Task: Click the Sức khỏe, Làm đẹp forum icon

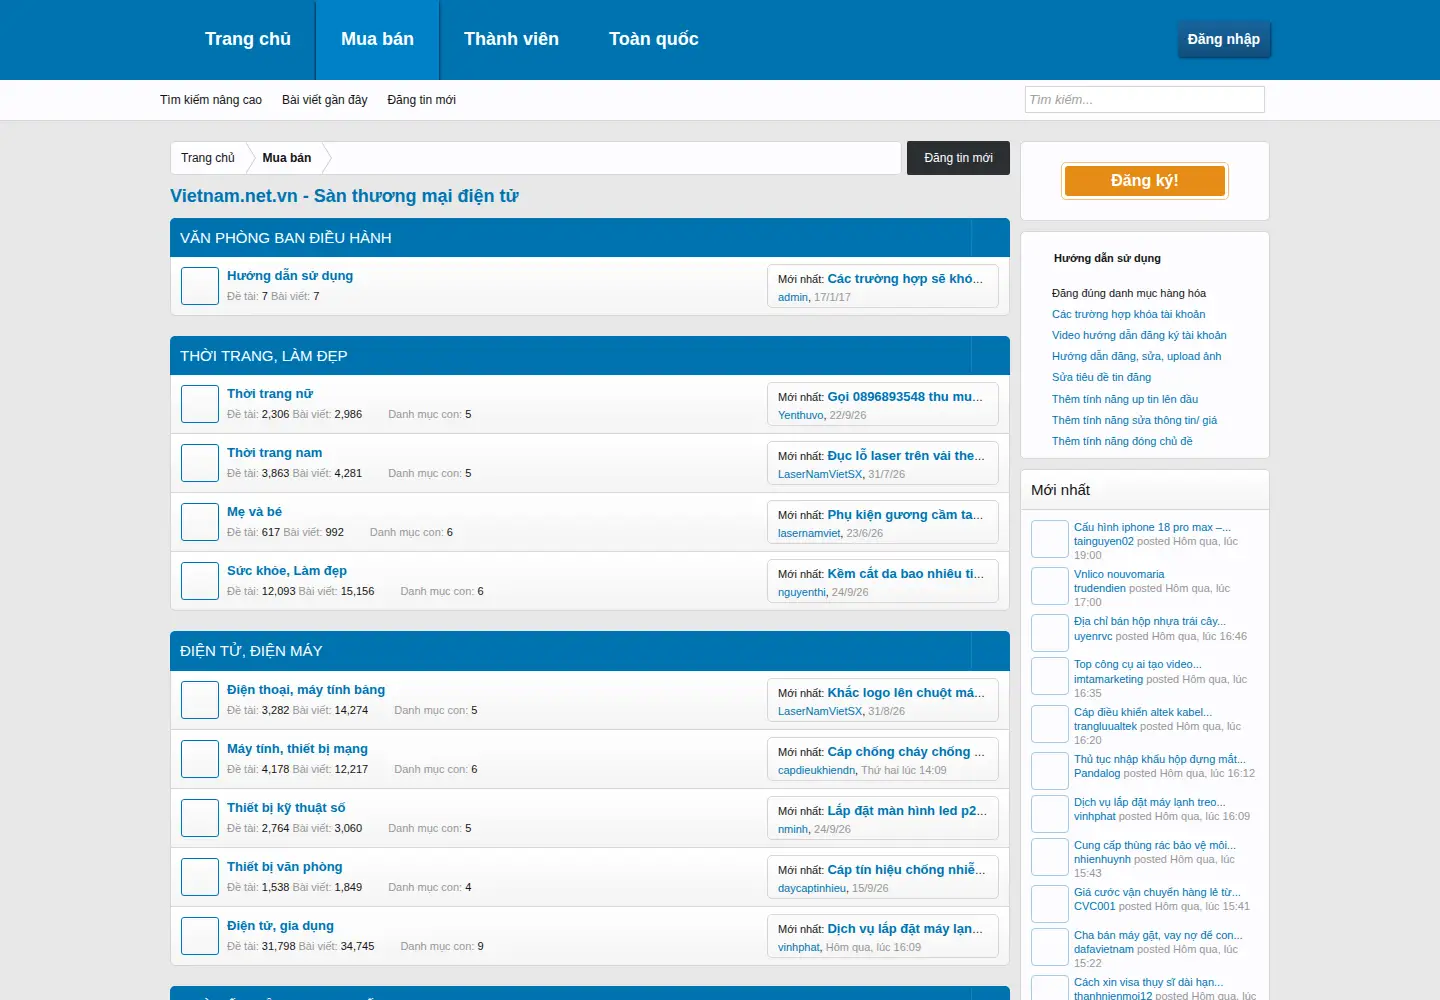Action: pos(200,581)
